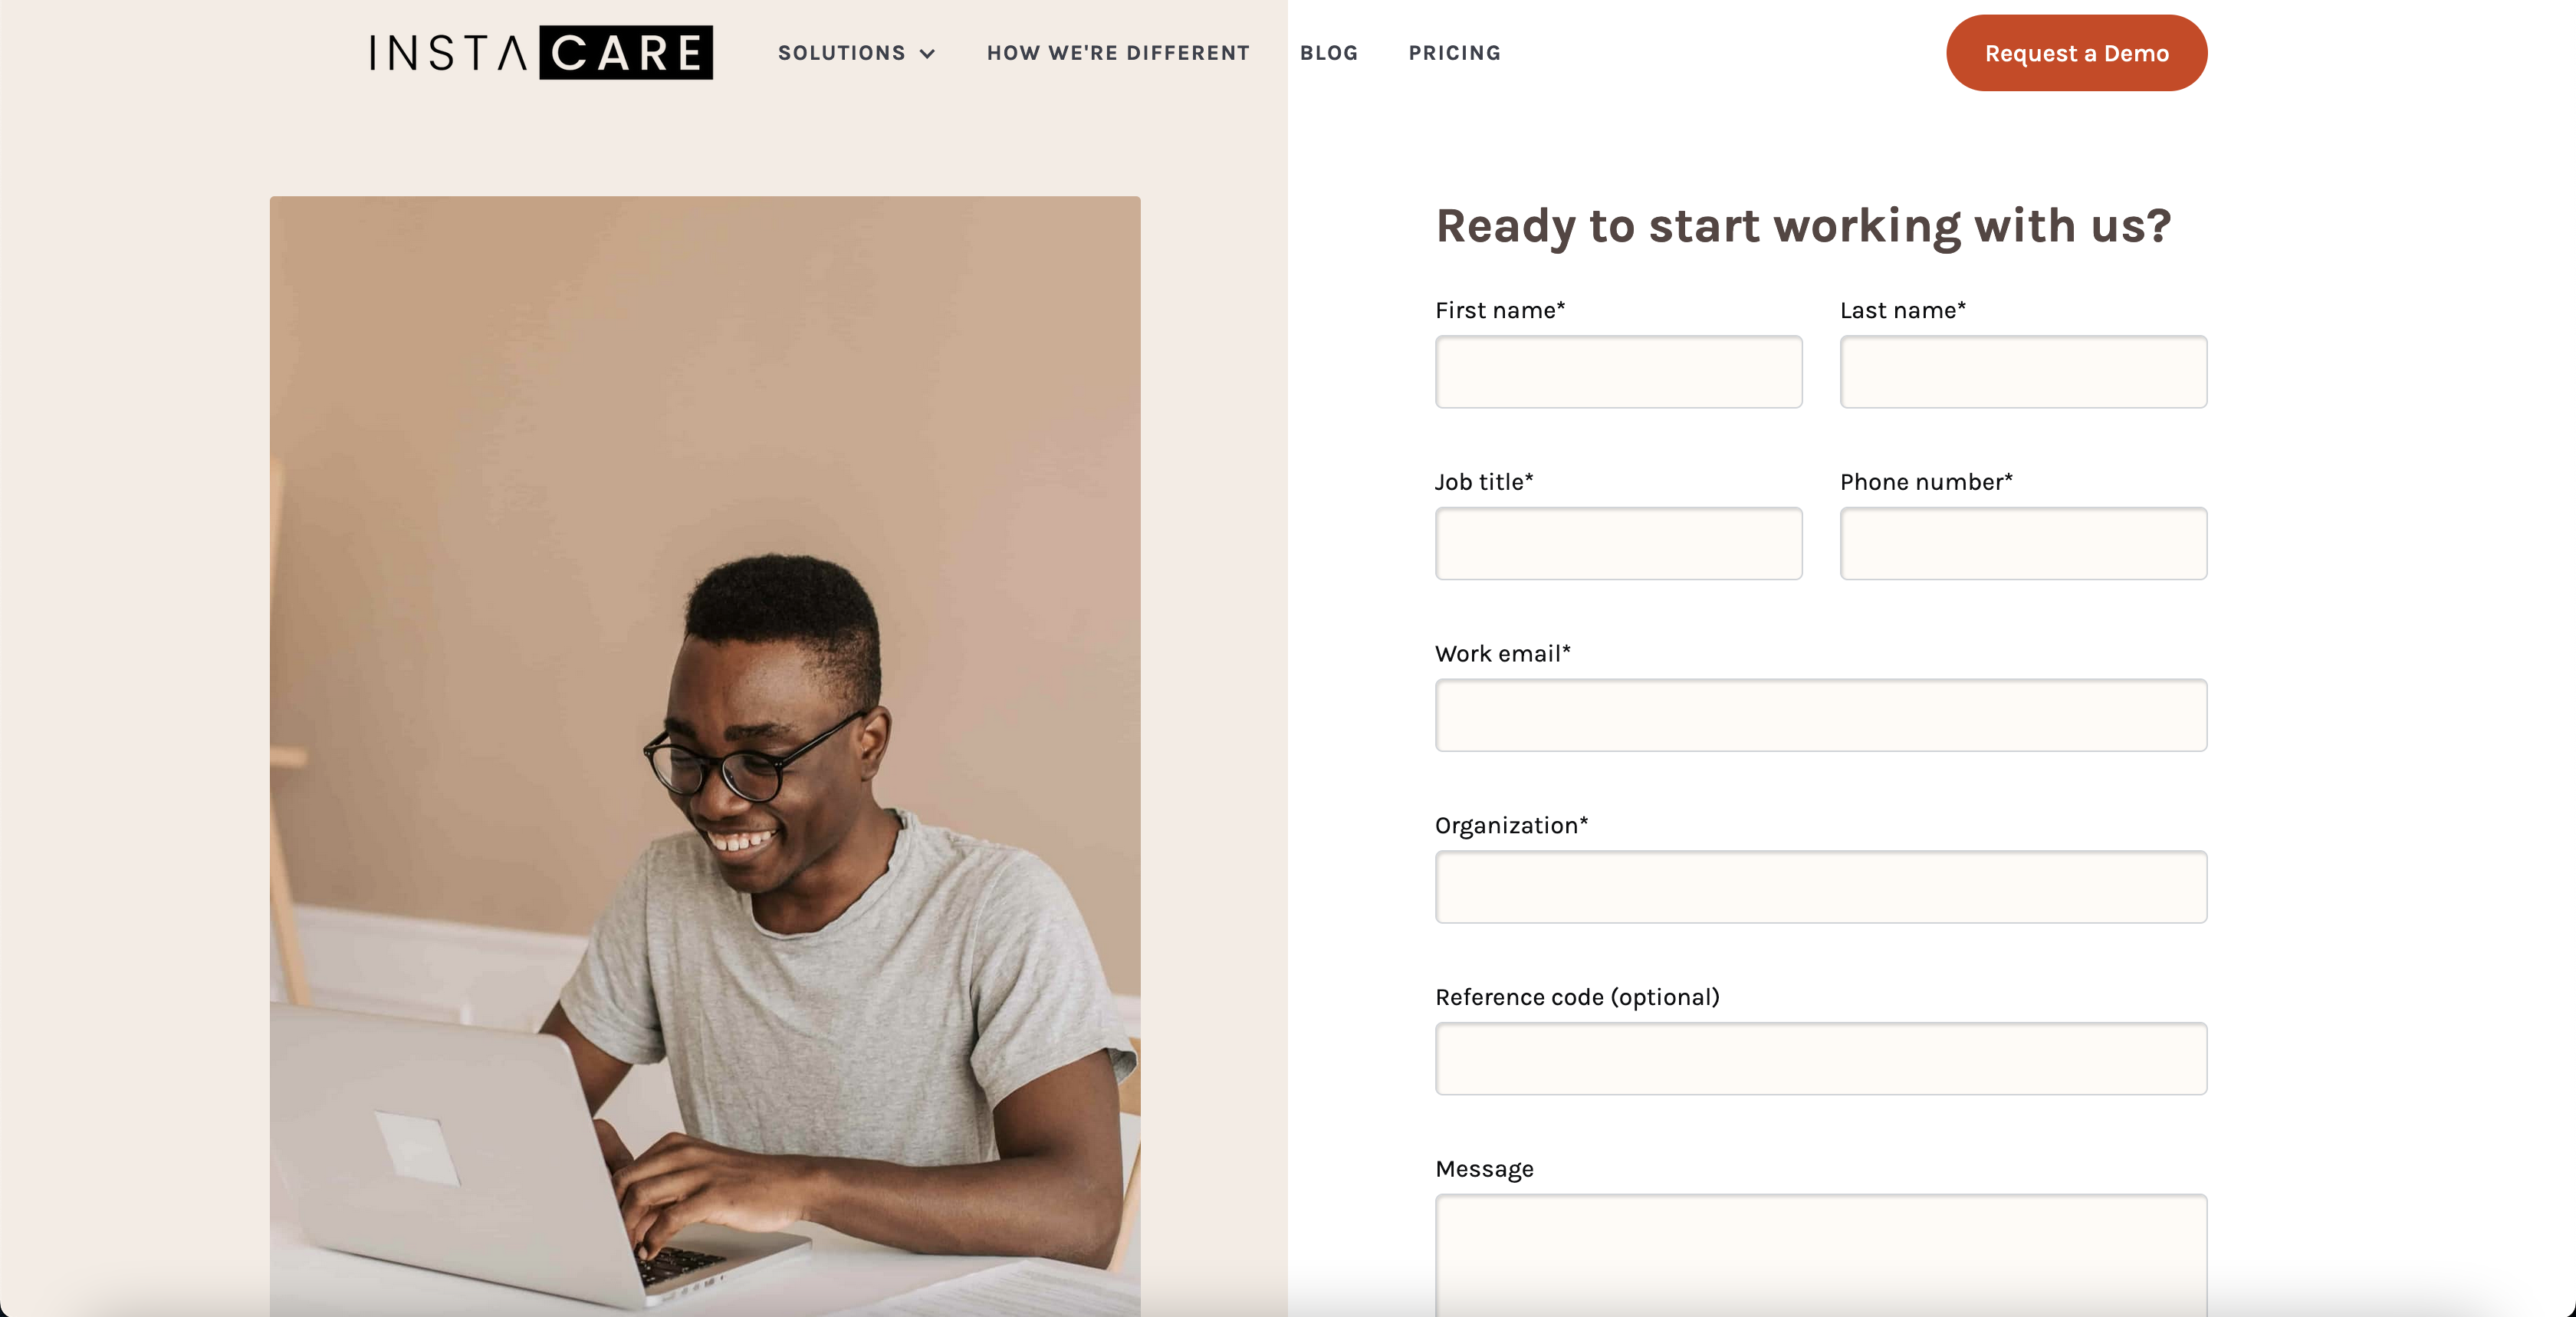The height and width of the screenshot is (1317, 2576).
Task: Click the navigation menu Solutions item
Action: pos(856,52)
